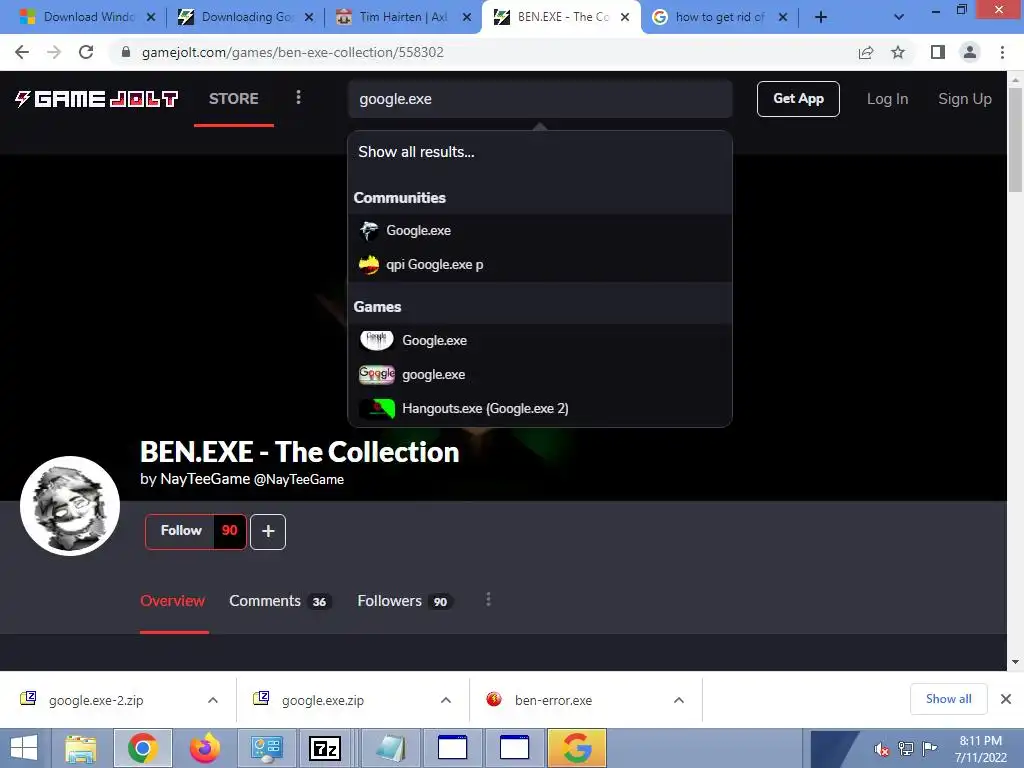Open Firefox from the taskbar

204,748
